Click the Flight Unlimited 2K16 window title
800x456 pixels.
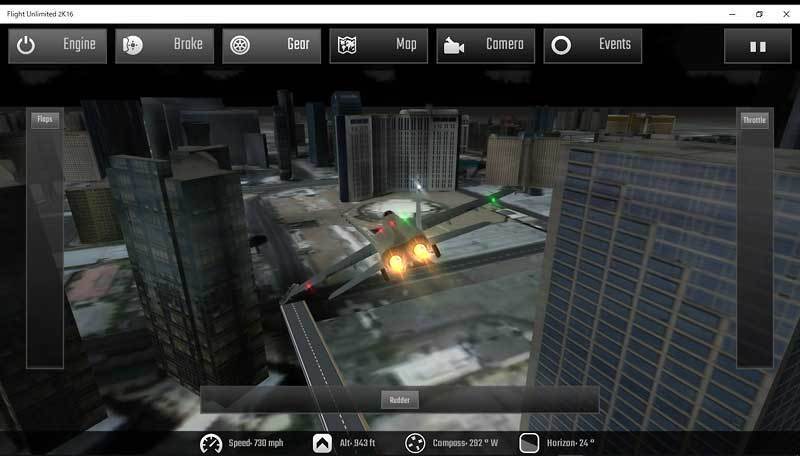(40, 14)
